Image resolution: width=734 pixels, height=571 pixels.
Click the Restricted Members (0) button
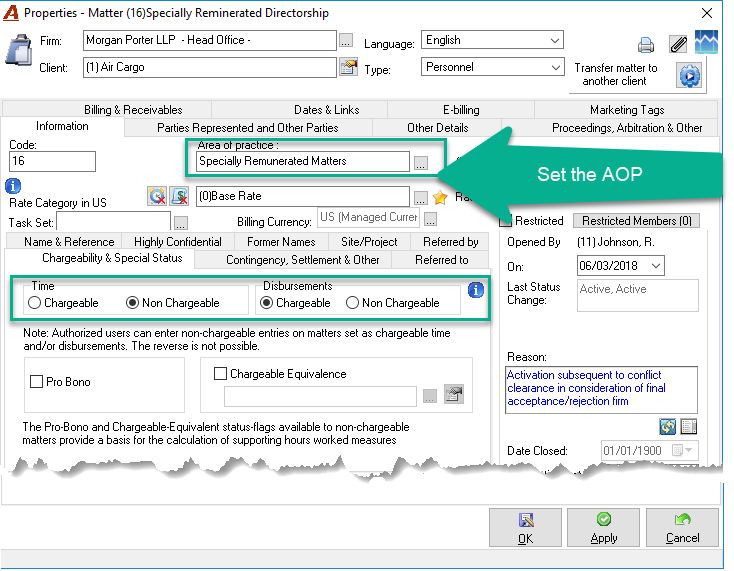pyautogui.click(x=636, y=220)
